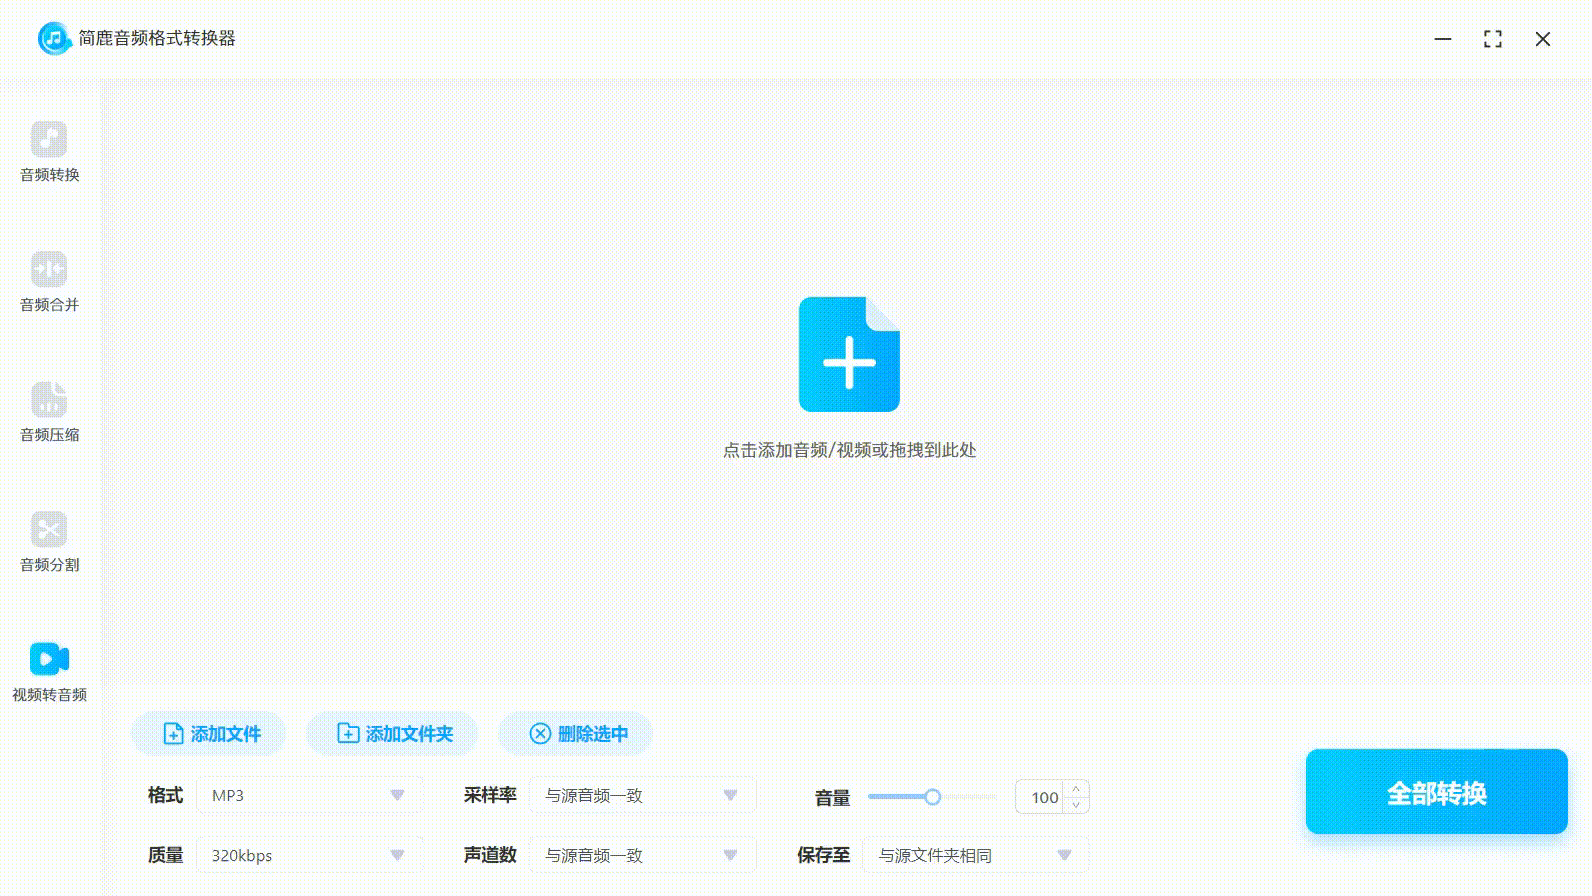Click the large add-file plus icon
This screenshot has width=1592, height=896.
pyautogui.click(x=849, y=354)
